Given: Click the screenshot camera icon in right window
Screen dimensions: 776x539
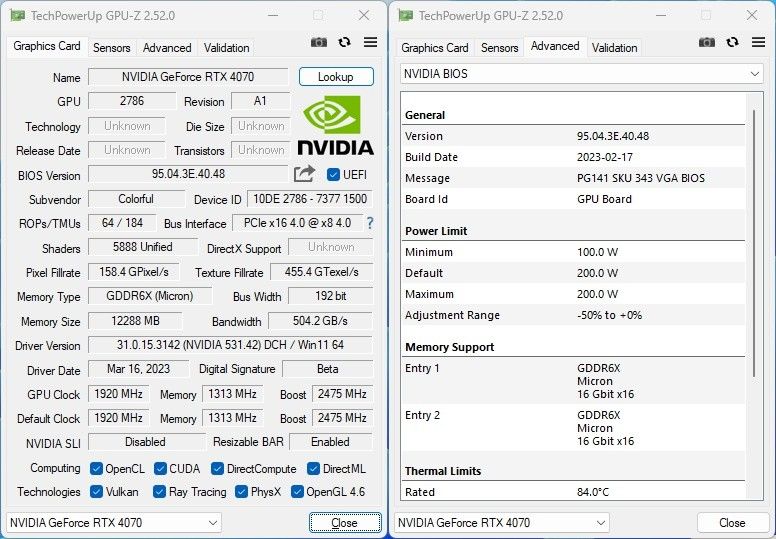Looking at the screenshot, I should 707,43.
